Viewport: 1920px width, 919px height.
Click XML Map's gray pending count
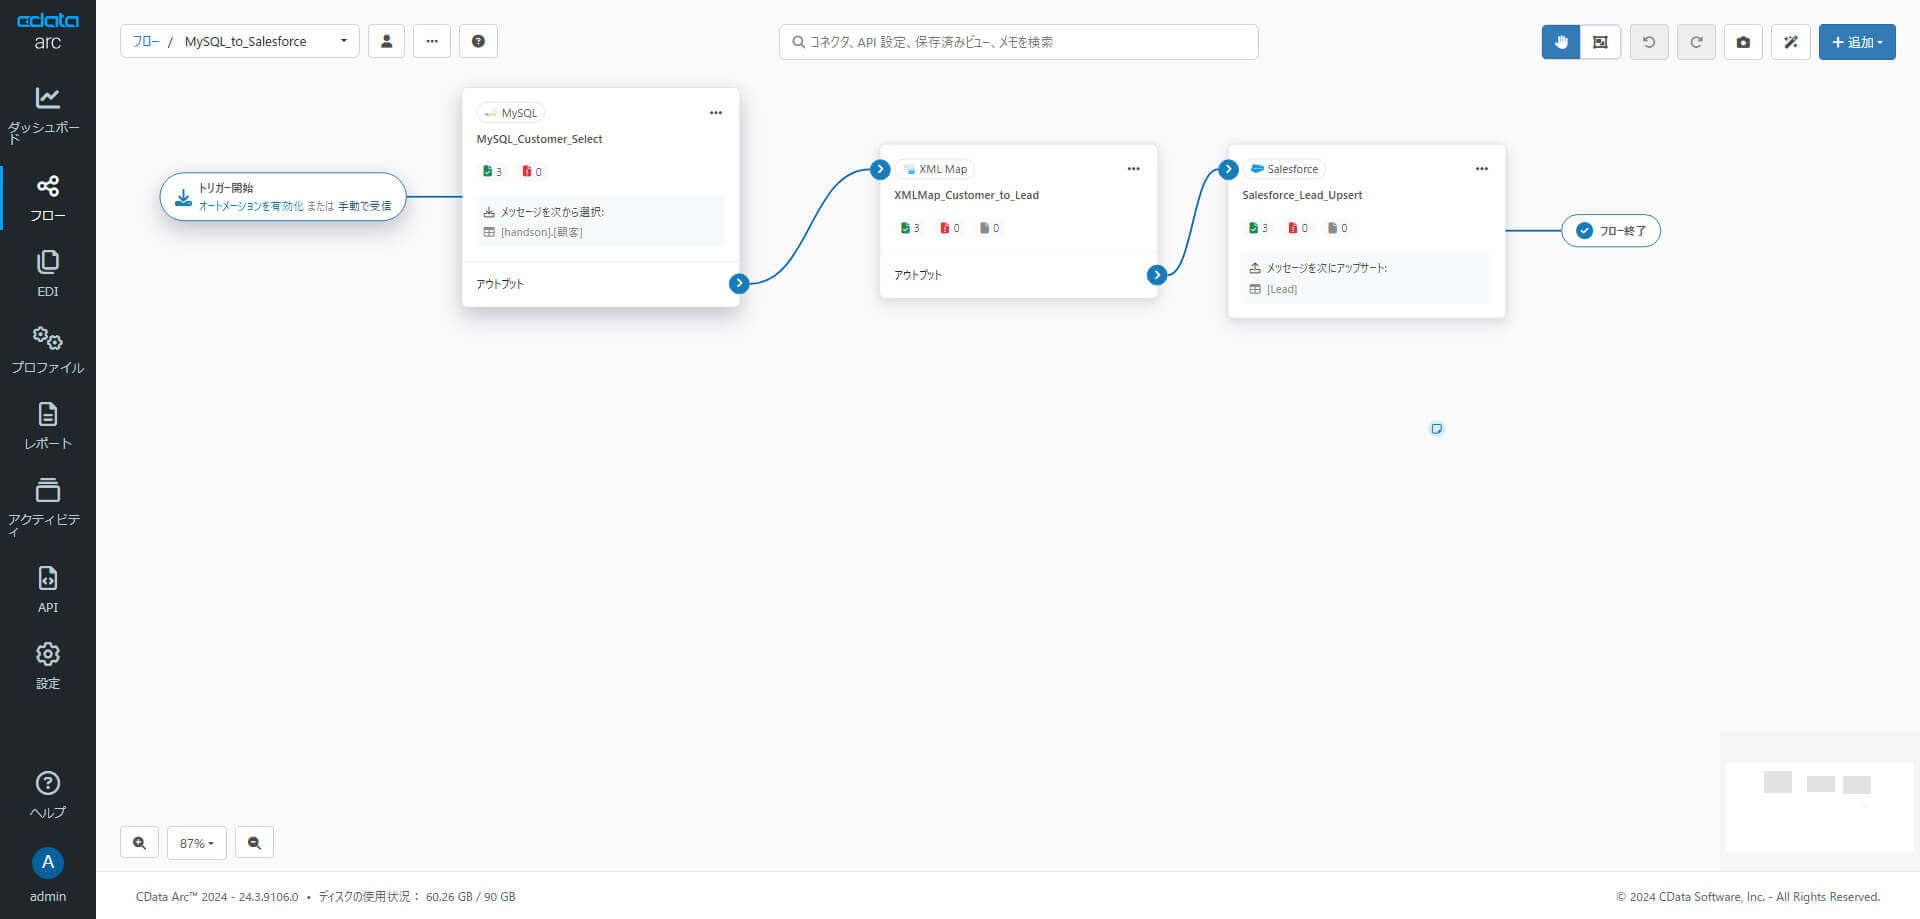click(989, 228)
